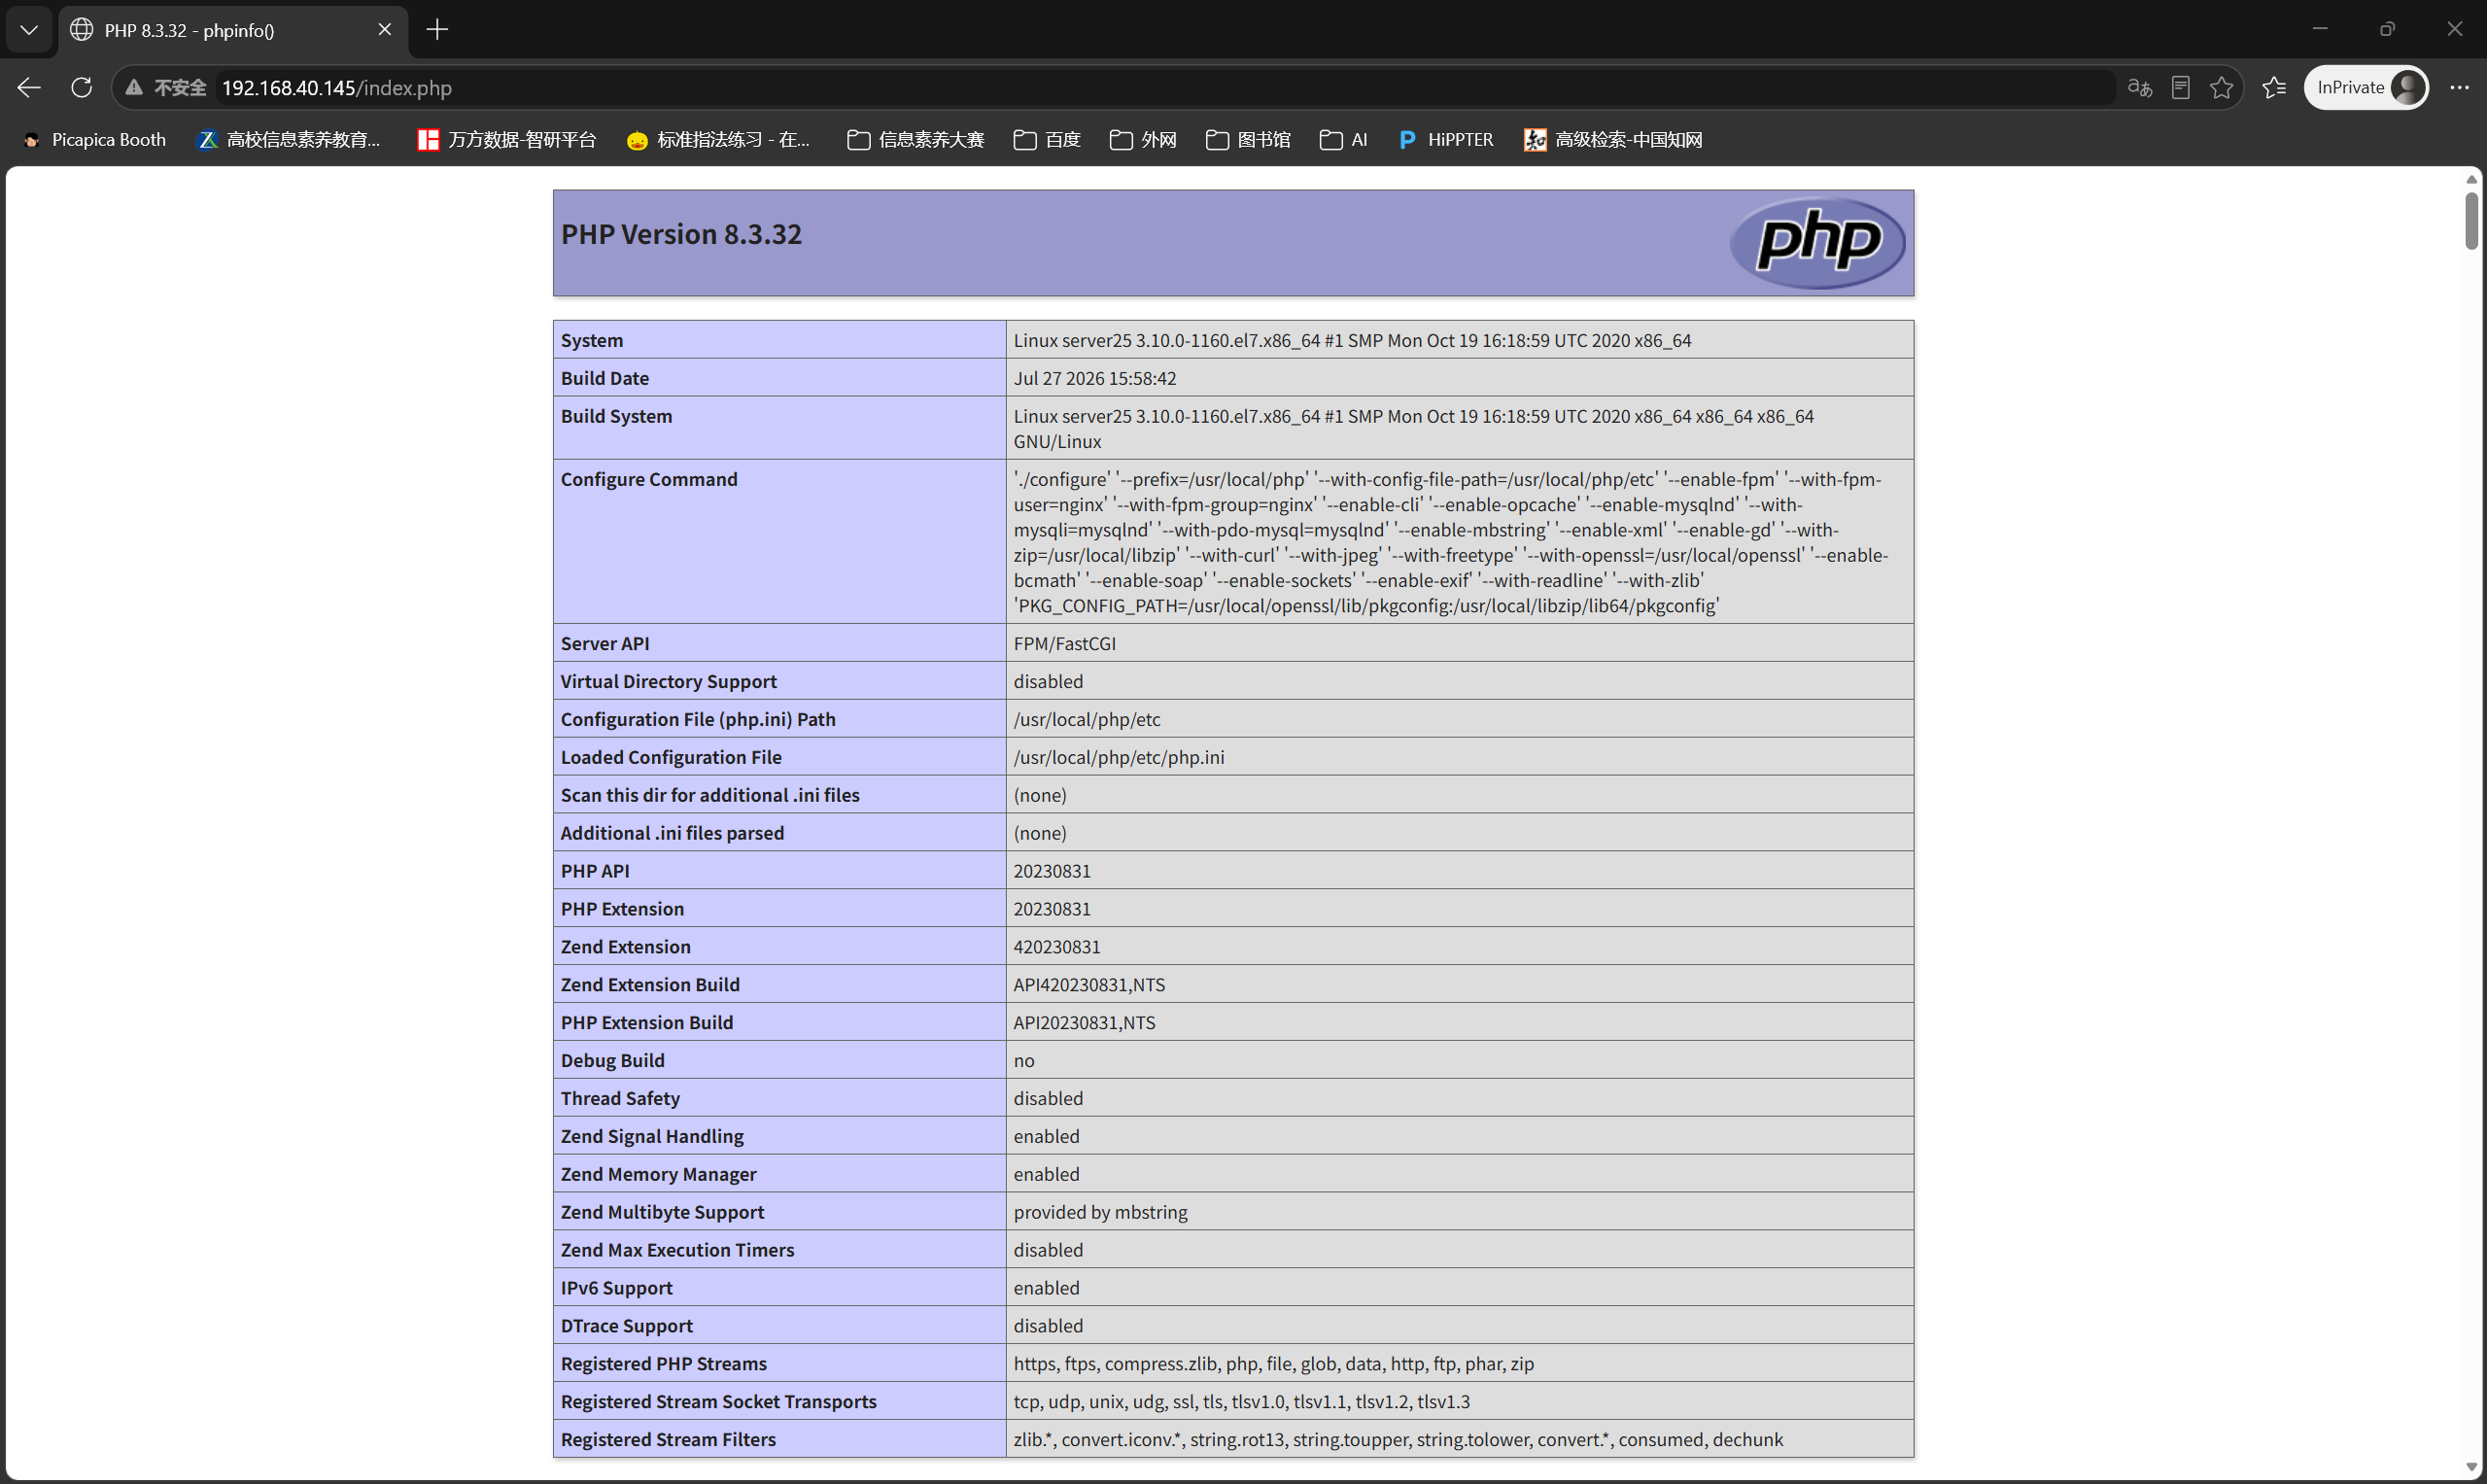Screen dimensions: 2487x1484
Task: Click the IPv6 Support row label
Action: [616, 1288]
